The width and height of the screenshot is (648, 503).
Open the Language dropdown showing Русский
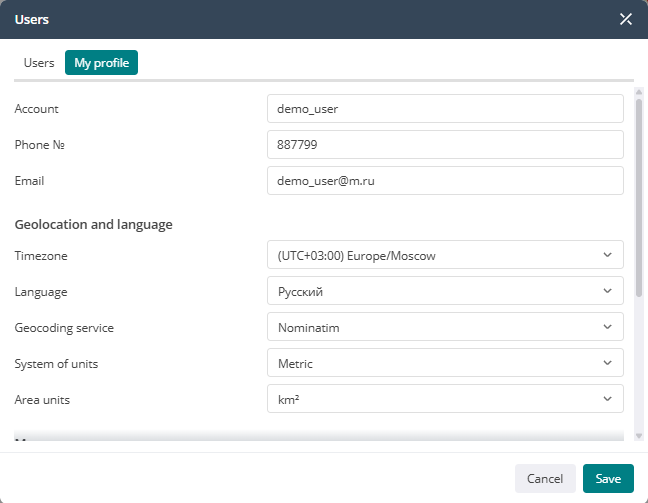(445, 291)
